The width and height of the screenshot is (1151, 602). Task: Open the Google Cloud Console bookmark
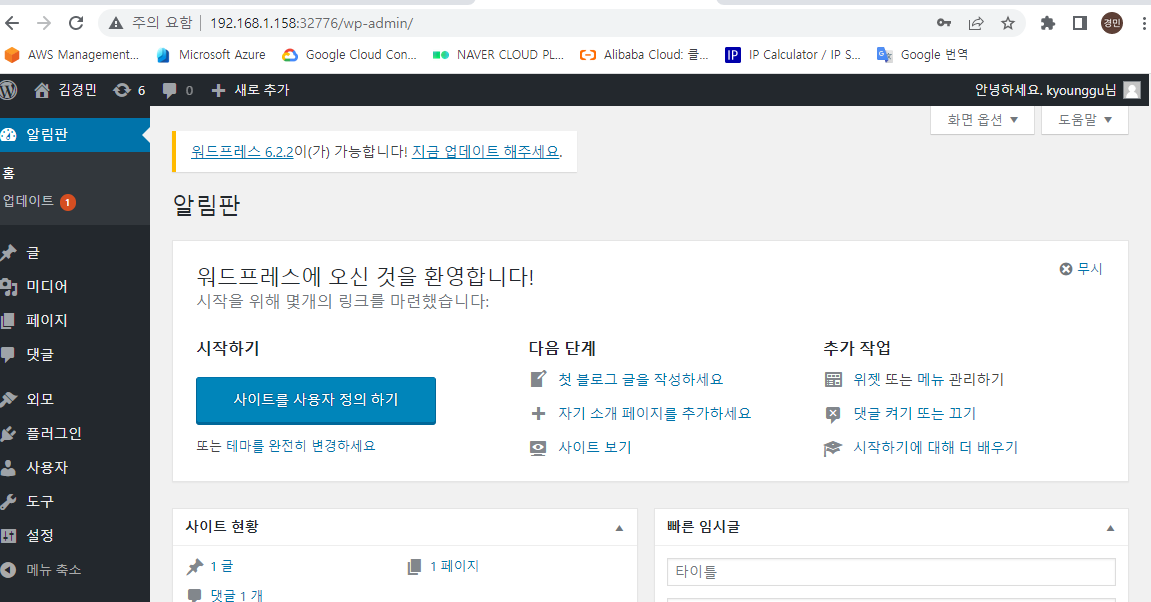pos(349,55)
